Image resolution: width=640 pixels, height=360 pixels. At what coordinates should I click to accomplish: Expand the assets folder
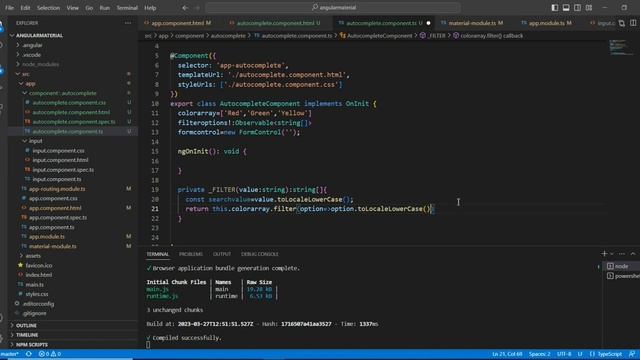(33, 256)
